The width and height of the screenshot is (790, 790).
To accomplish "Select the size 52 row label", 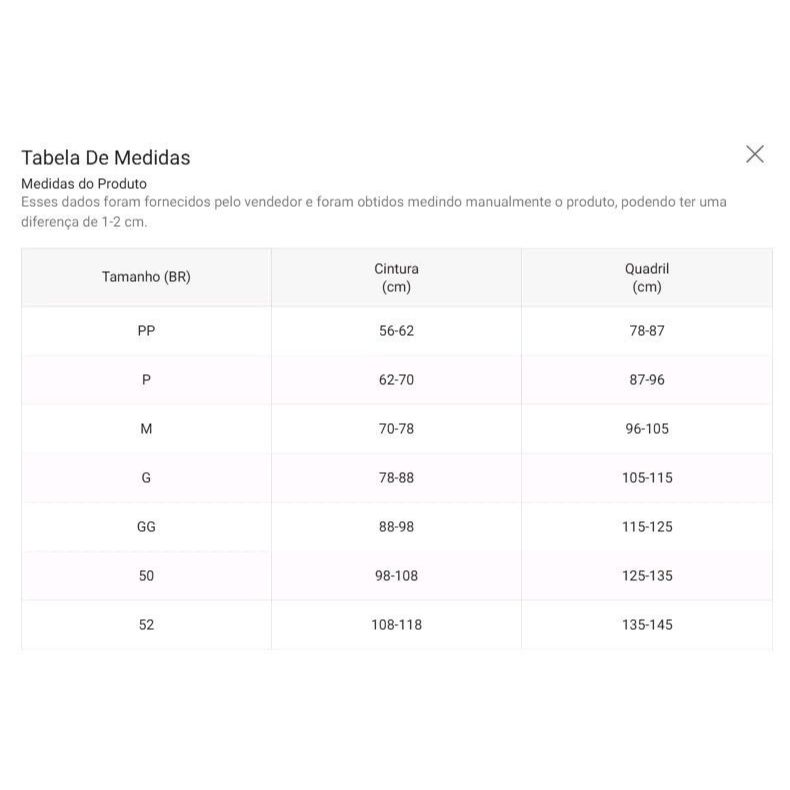I will [146, 625].
